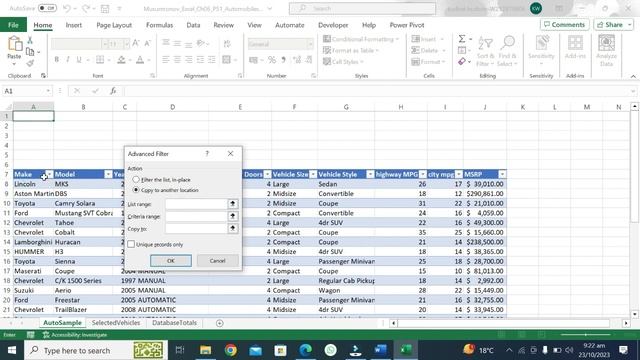Click the AutoSum sigma icon
The image size is (640, 360).
[x=462, y=39]
